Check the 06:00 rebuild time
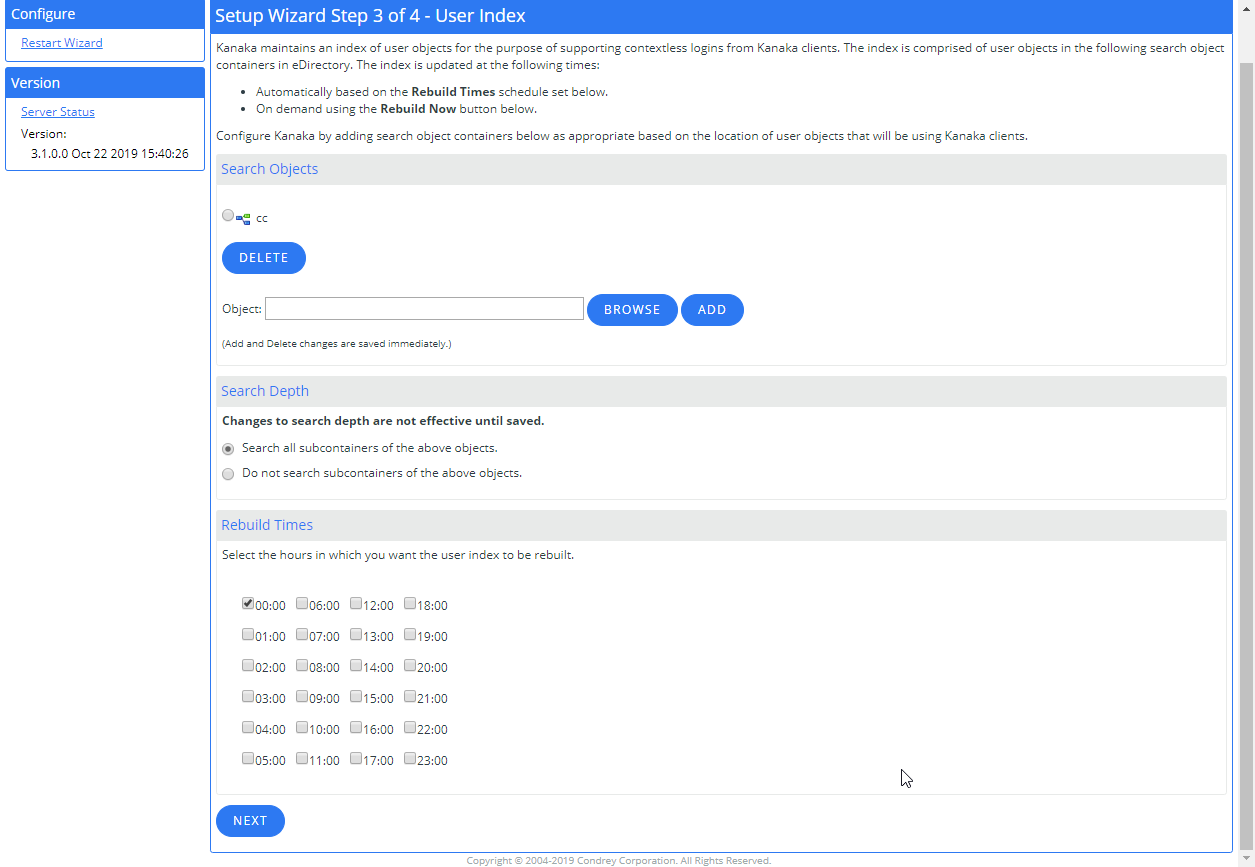 click(302, 603)
